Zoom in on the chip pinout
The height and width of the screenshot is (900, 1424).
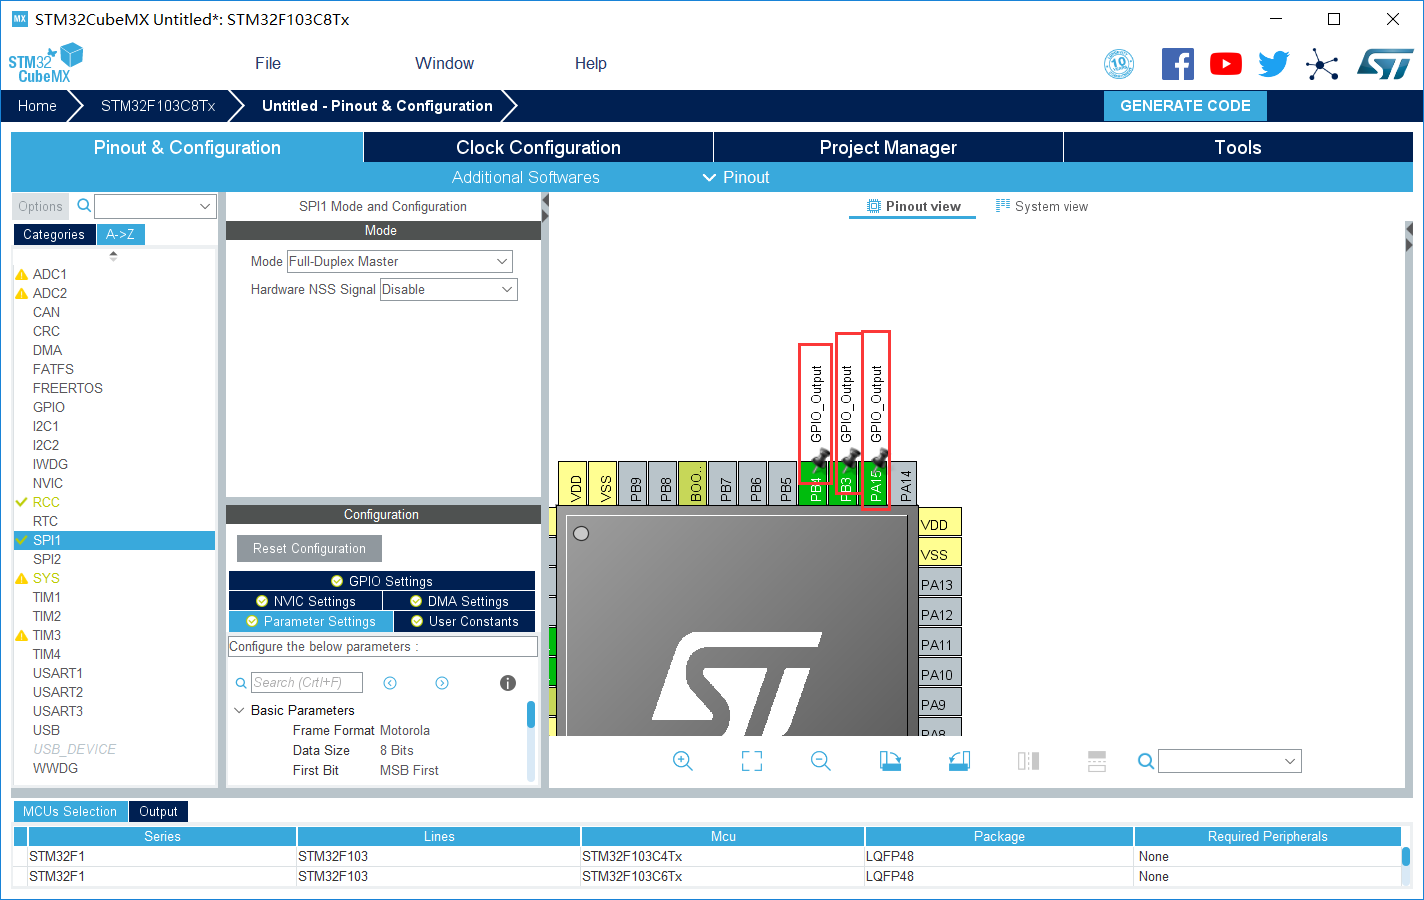pyautogui.click(x=683, y=761)
